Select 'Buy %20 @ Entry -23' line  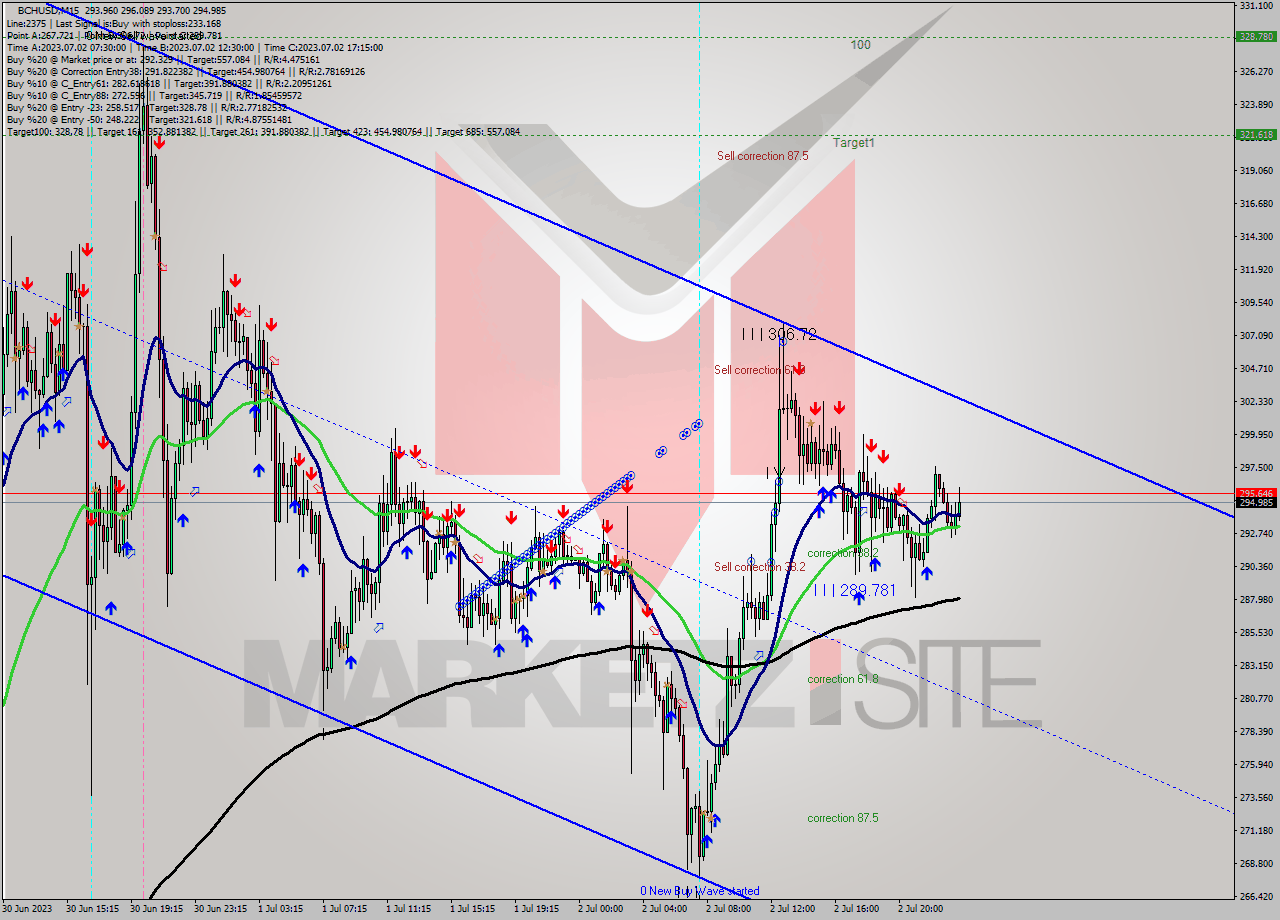[149, 107]
